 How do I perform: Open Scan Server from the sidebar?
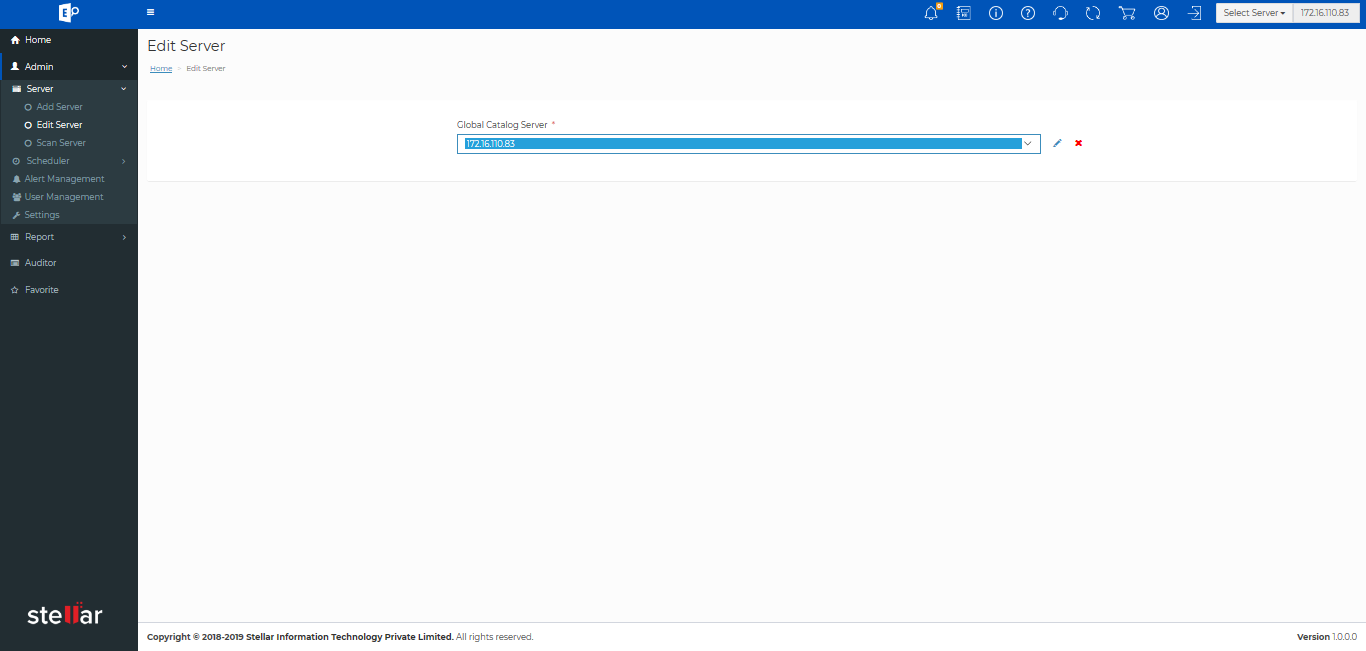click(60, 143)
